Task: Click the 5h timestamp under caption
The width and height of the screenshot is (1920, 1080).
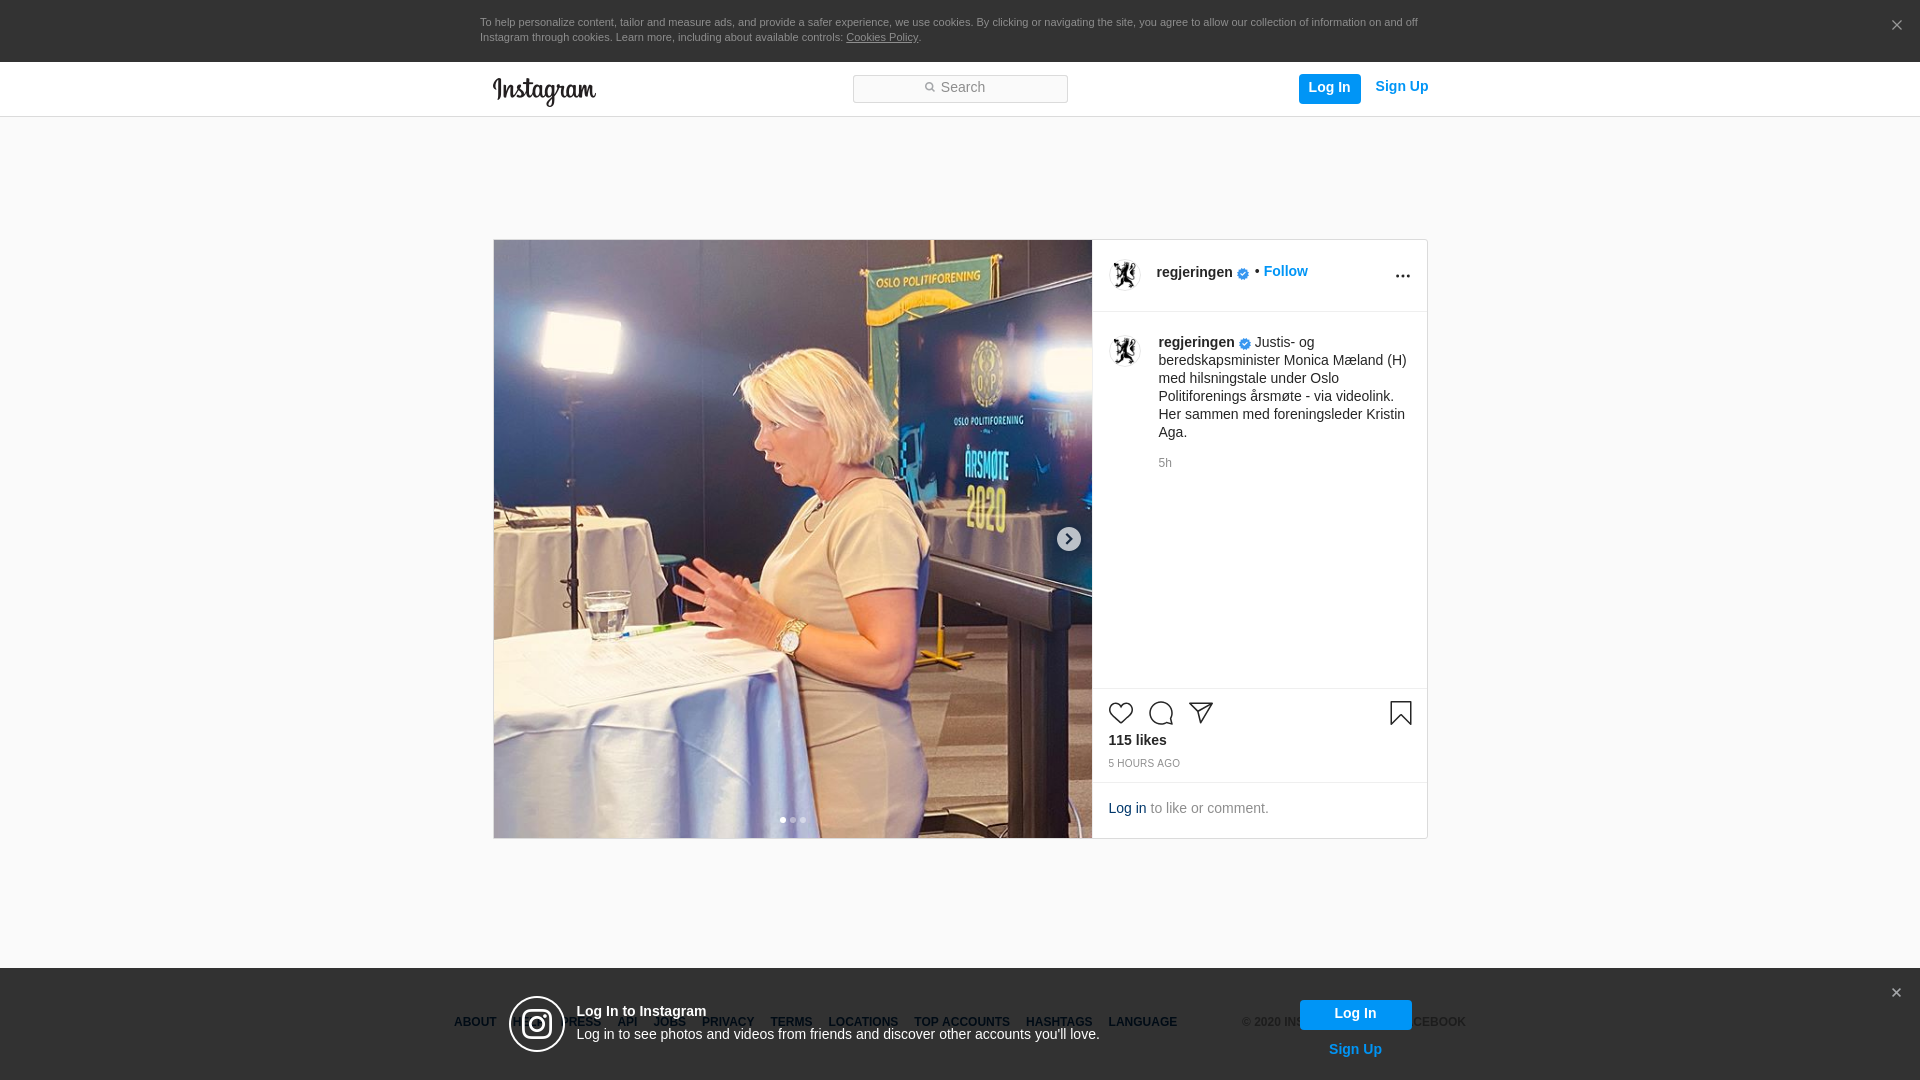Action: pos(1165,463)
